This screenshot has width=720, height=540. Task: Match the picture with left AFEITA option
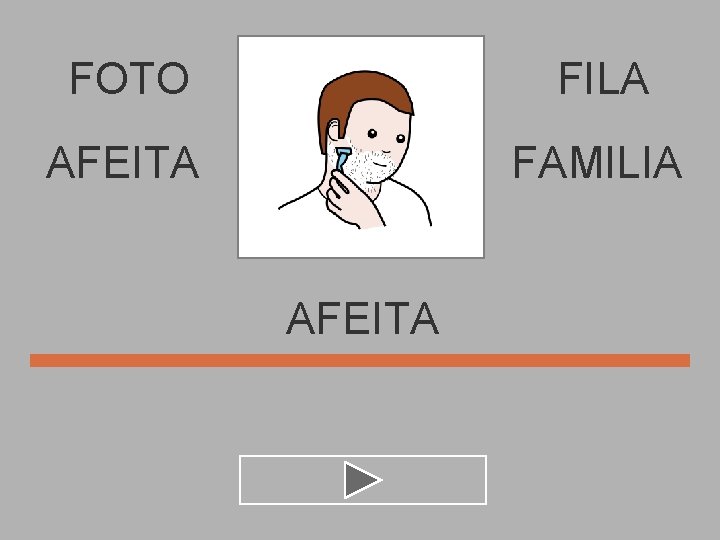123,162
